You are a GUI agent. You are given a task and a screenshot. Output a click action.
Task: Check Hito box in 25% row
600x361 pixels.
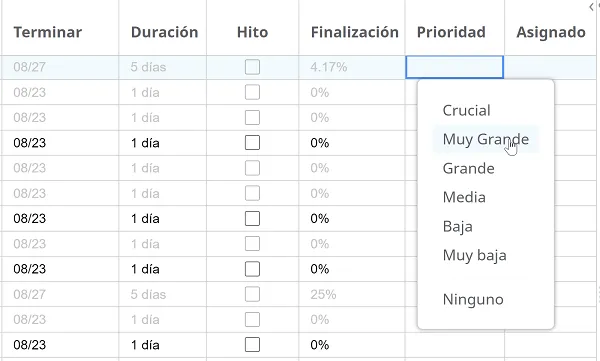pyautogui.click(x=252, y=294)
